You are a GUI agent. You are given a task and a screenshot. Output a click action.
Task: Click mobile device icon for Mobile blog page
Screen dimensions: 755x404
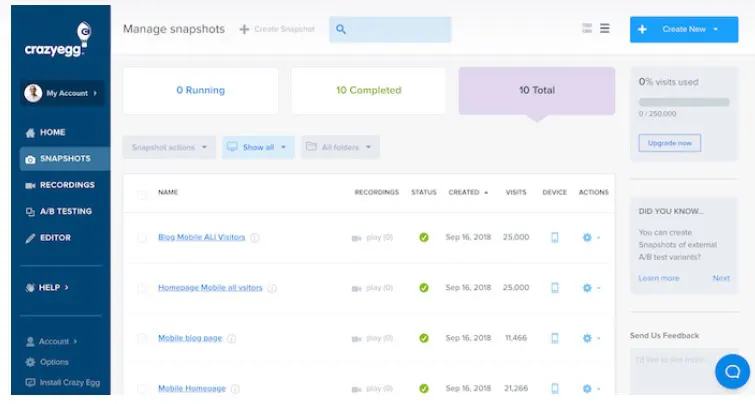coord(555,338)
